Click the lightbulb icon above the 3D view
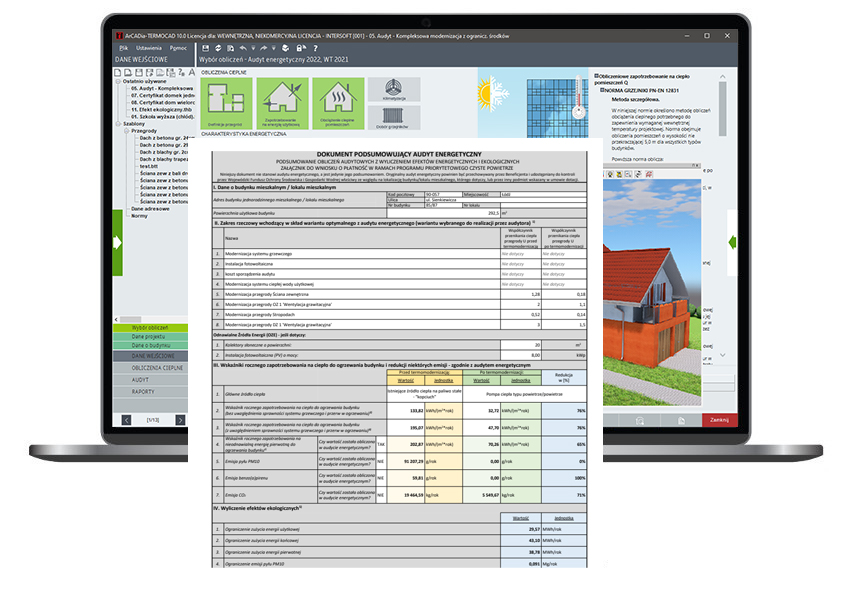 [x=610, y=174]
